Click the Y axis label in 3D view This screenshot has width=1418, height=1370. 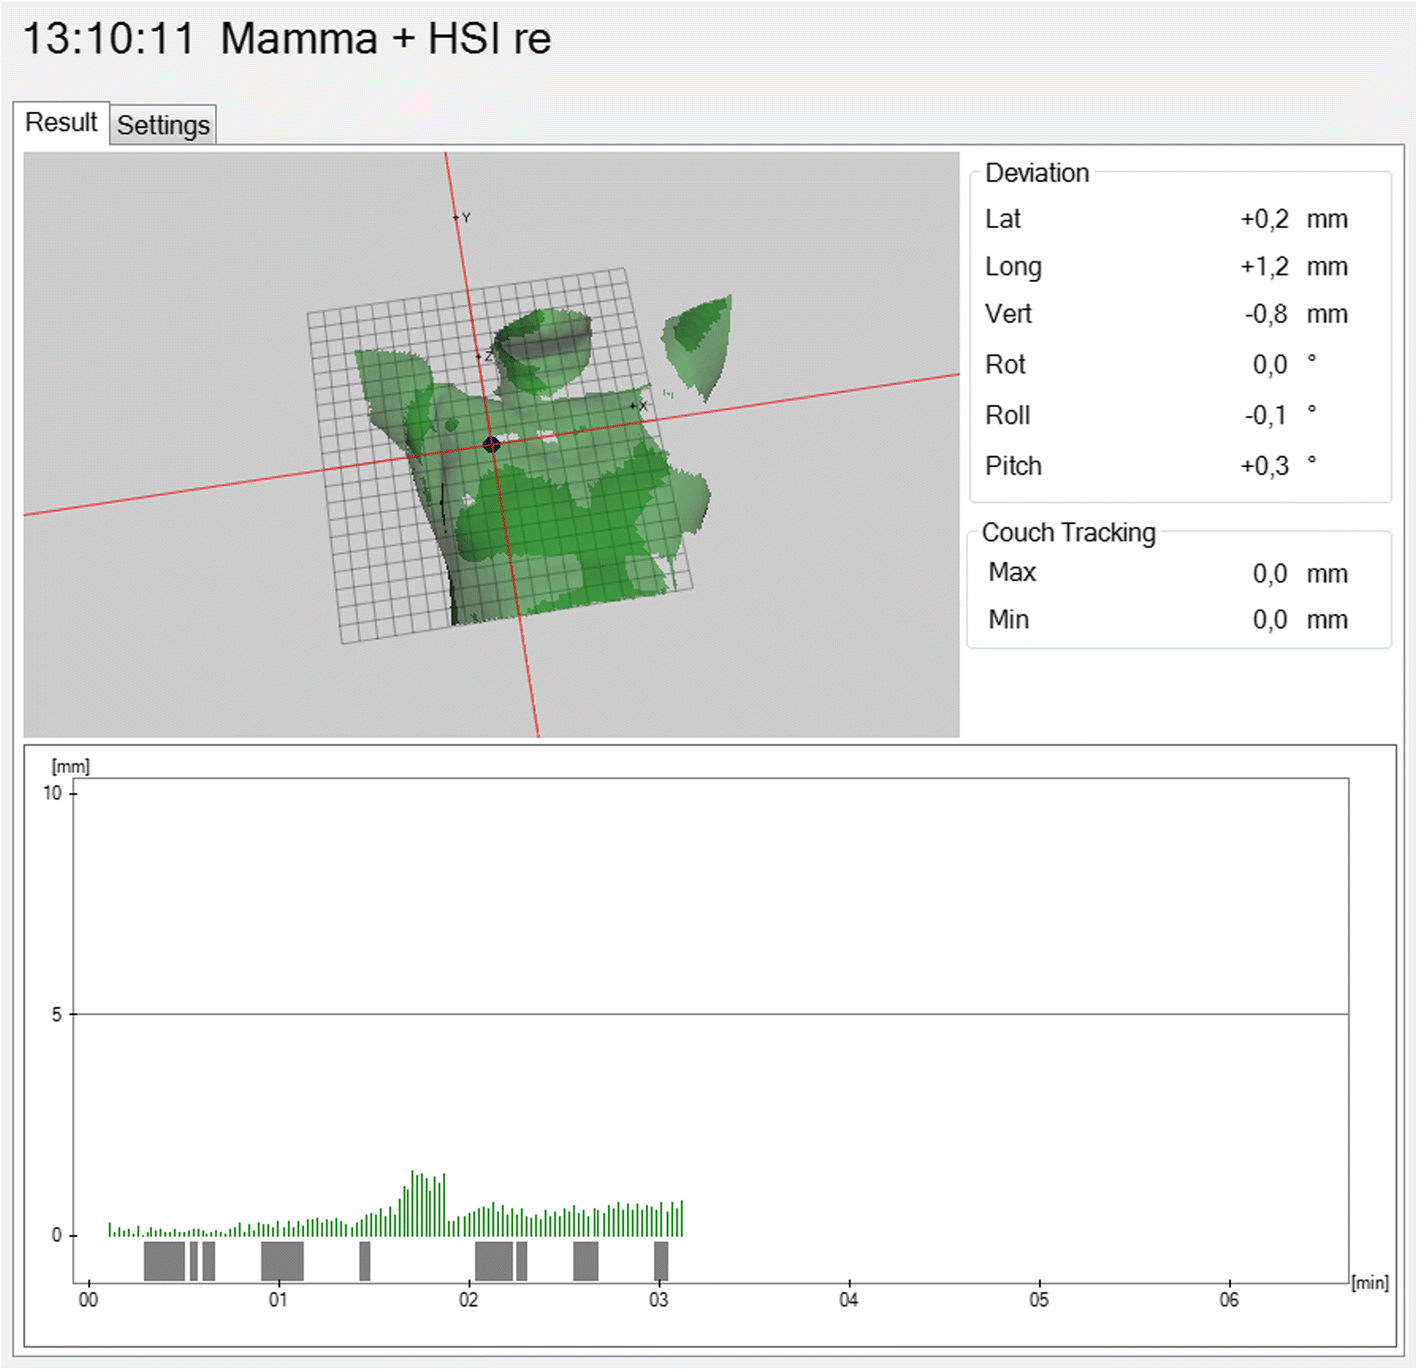tap(466, 217)
